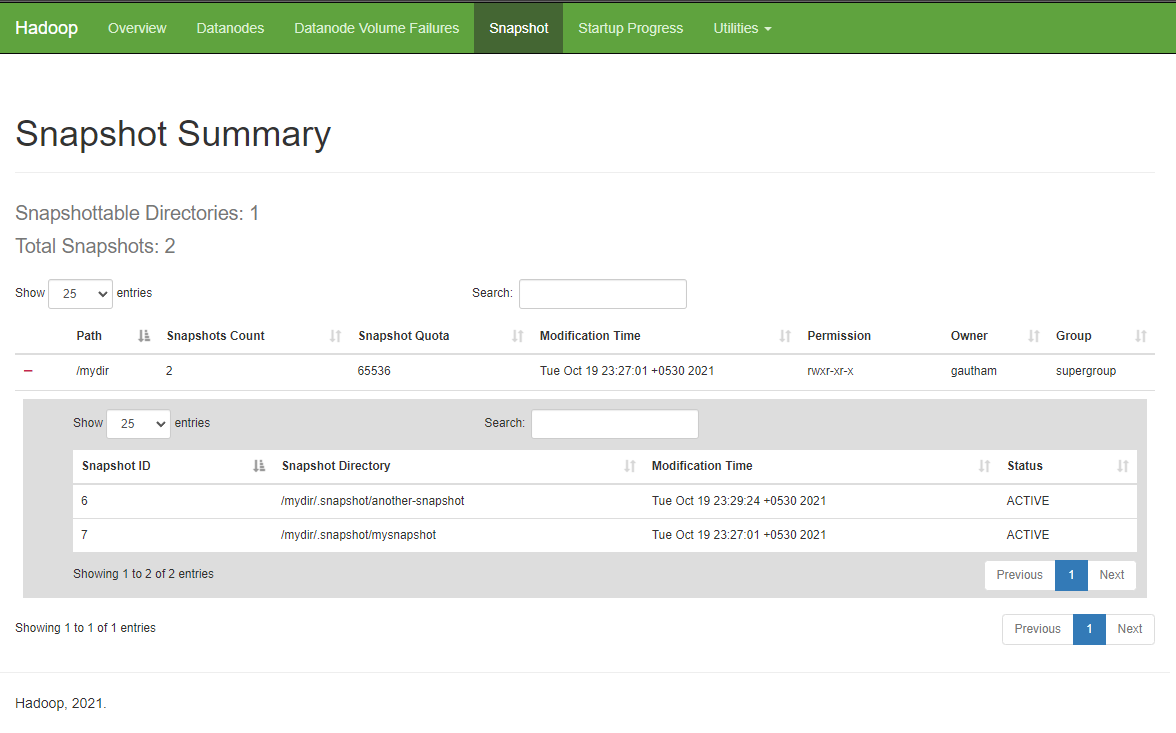Click snapshot ID 6 cell
The image size is (1176, 733).
click(x=85, y=500)
